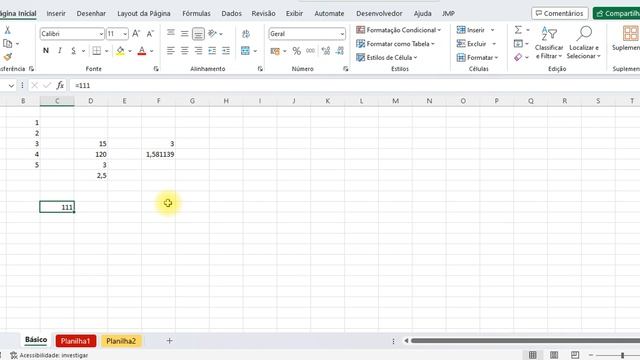Merge and center cells icon
Screen dimensions: 640x360
(245, 51)
